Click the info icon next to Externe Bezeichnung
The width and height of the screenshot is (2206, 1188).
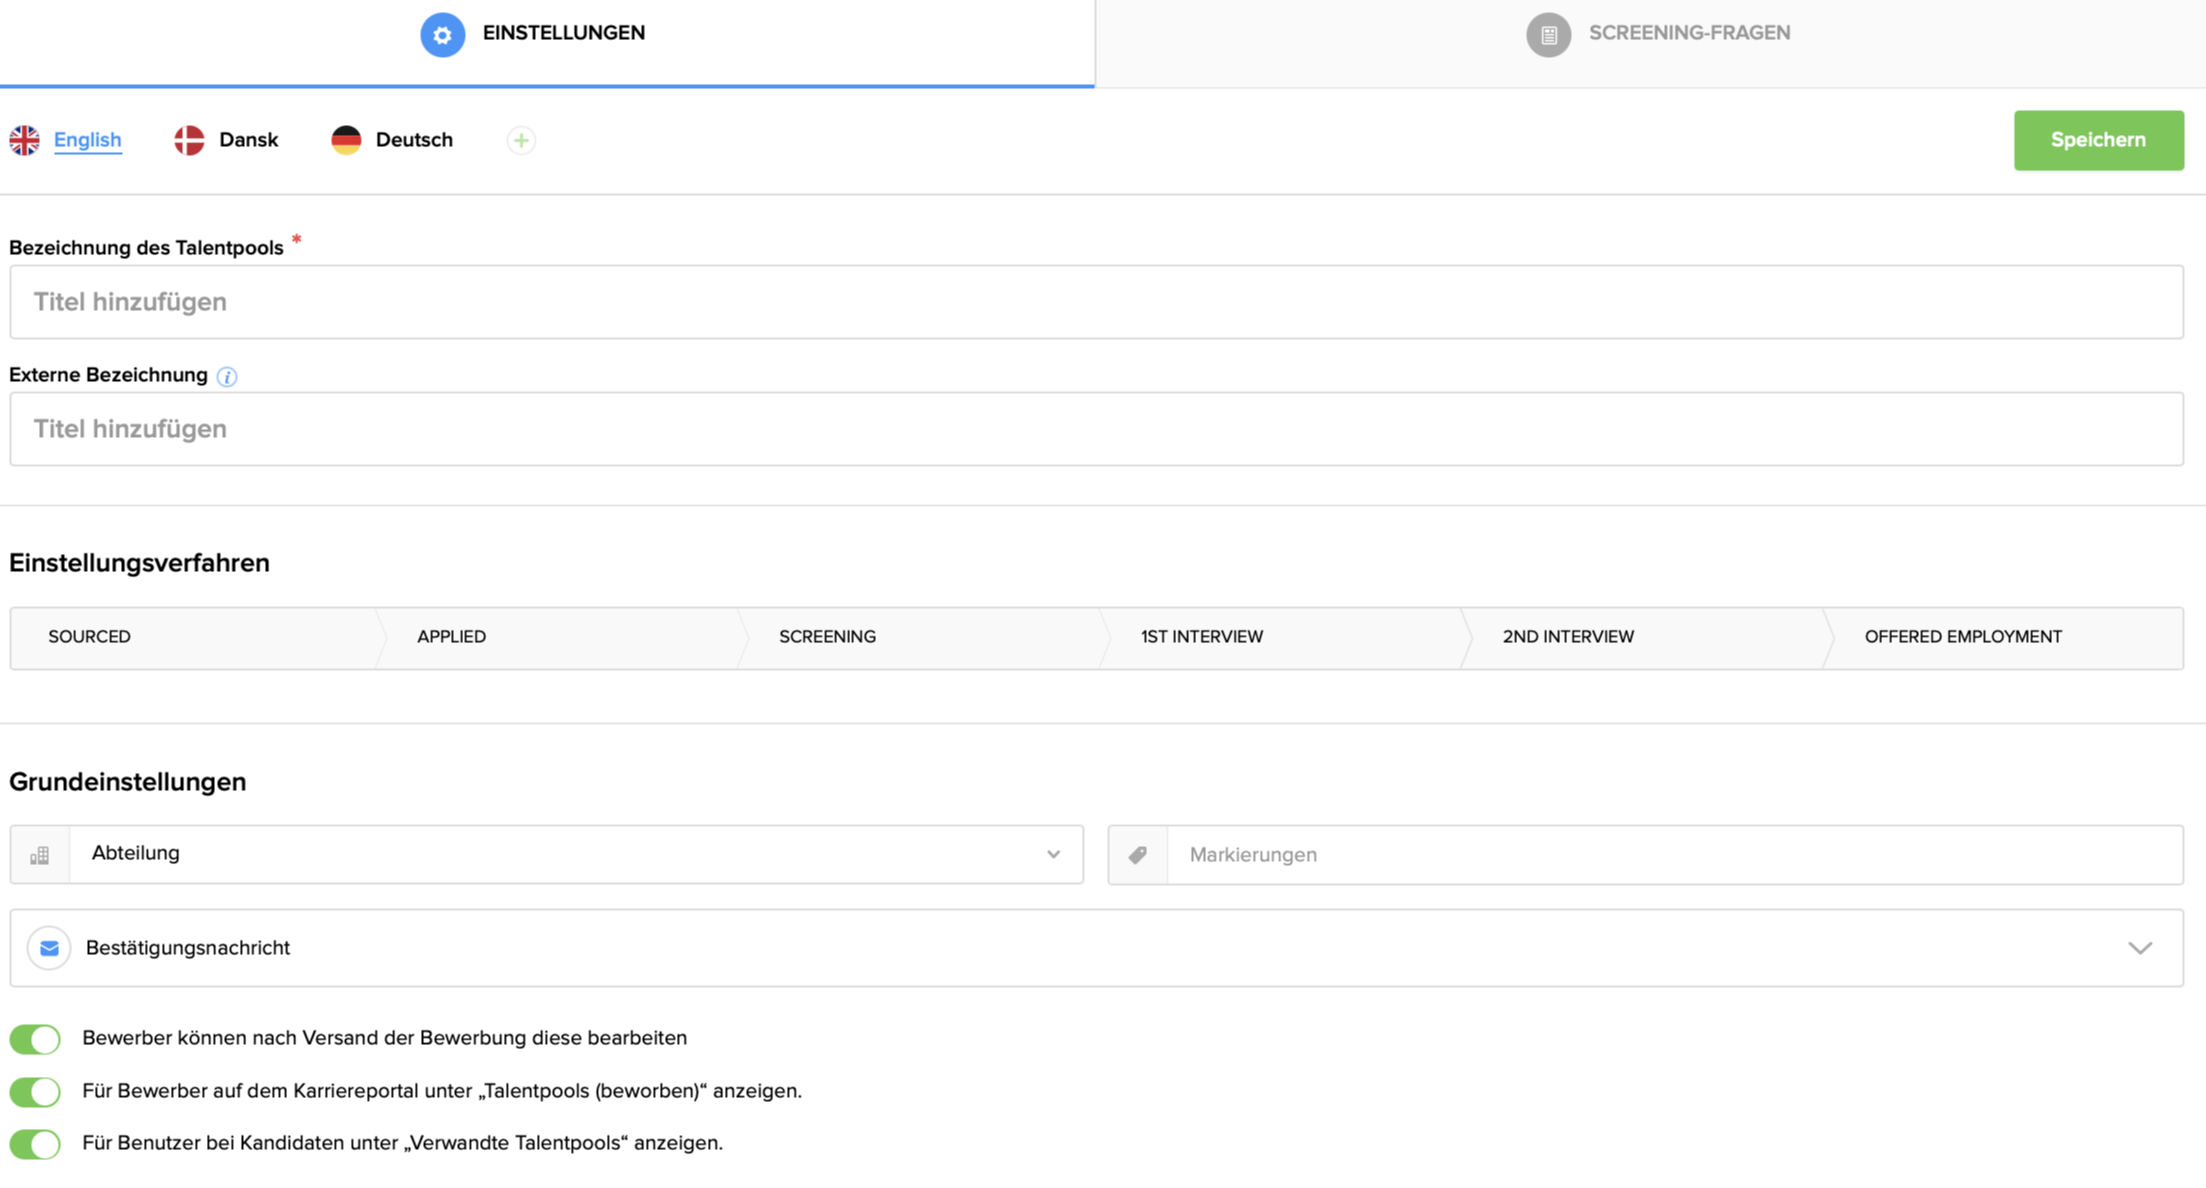[x=227, y=377]
